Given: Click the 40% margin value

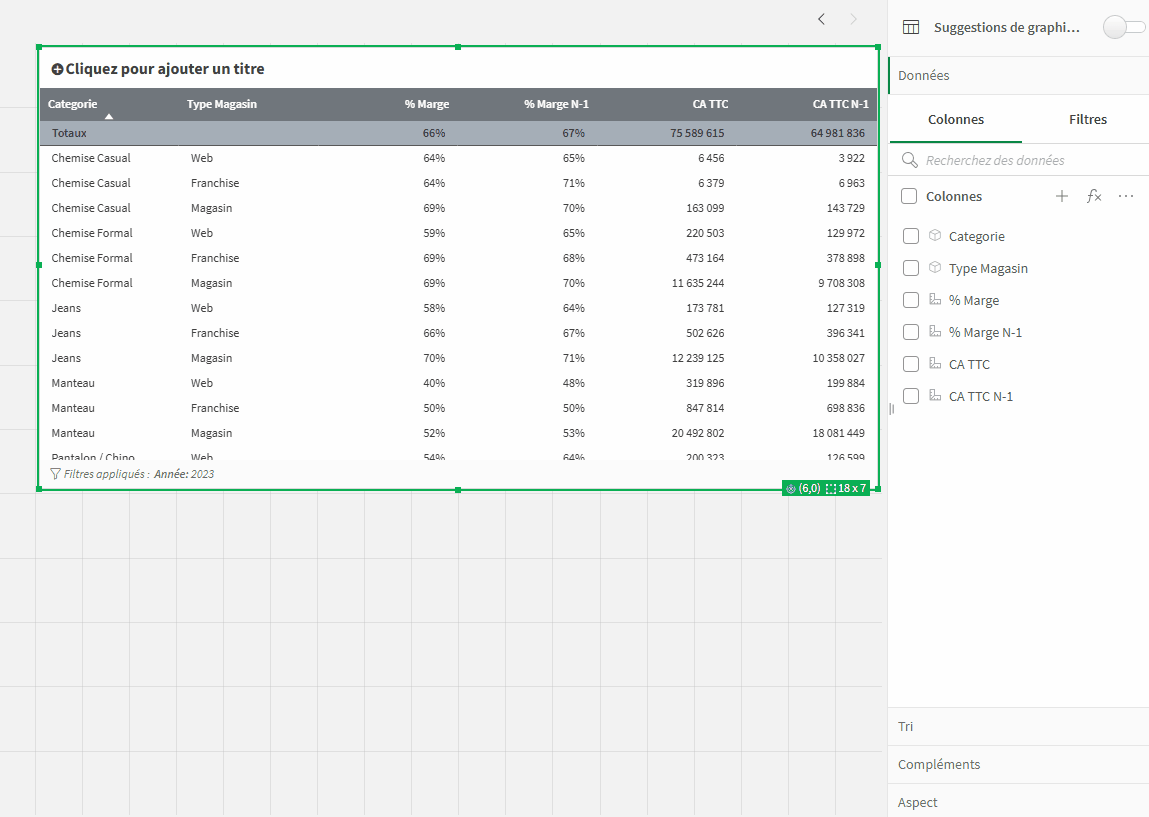Looking at the screenshot, I should pos(434,383).
